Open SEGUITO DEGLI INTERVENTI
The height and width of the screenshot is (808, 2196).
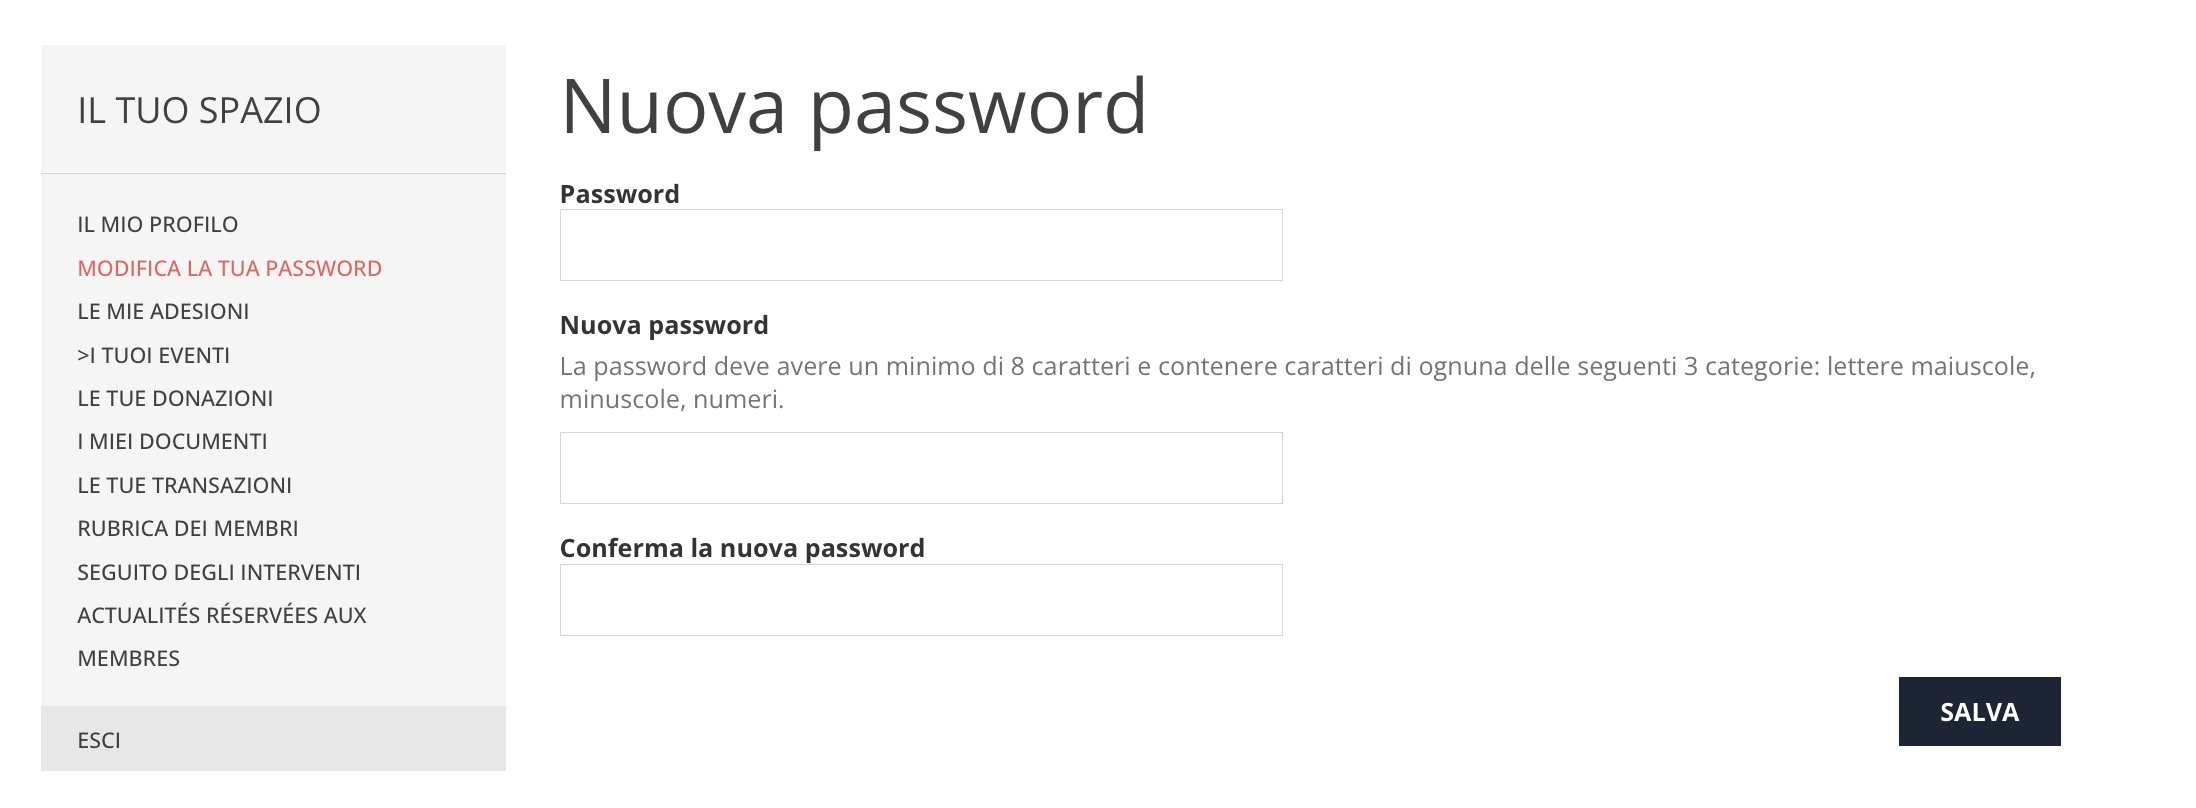tap(218, 571)
